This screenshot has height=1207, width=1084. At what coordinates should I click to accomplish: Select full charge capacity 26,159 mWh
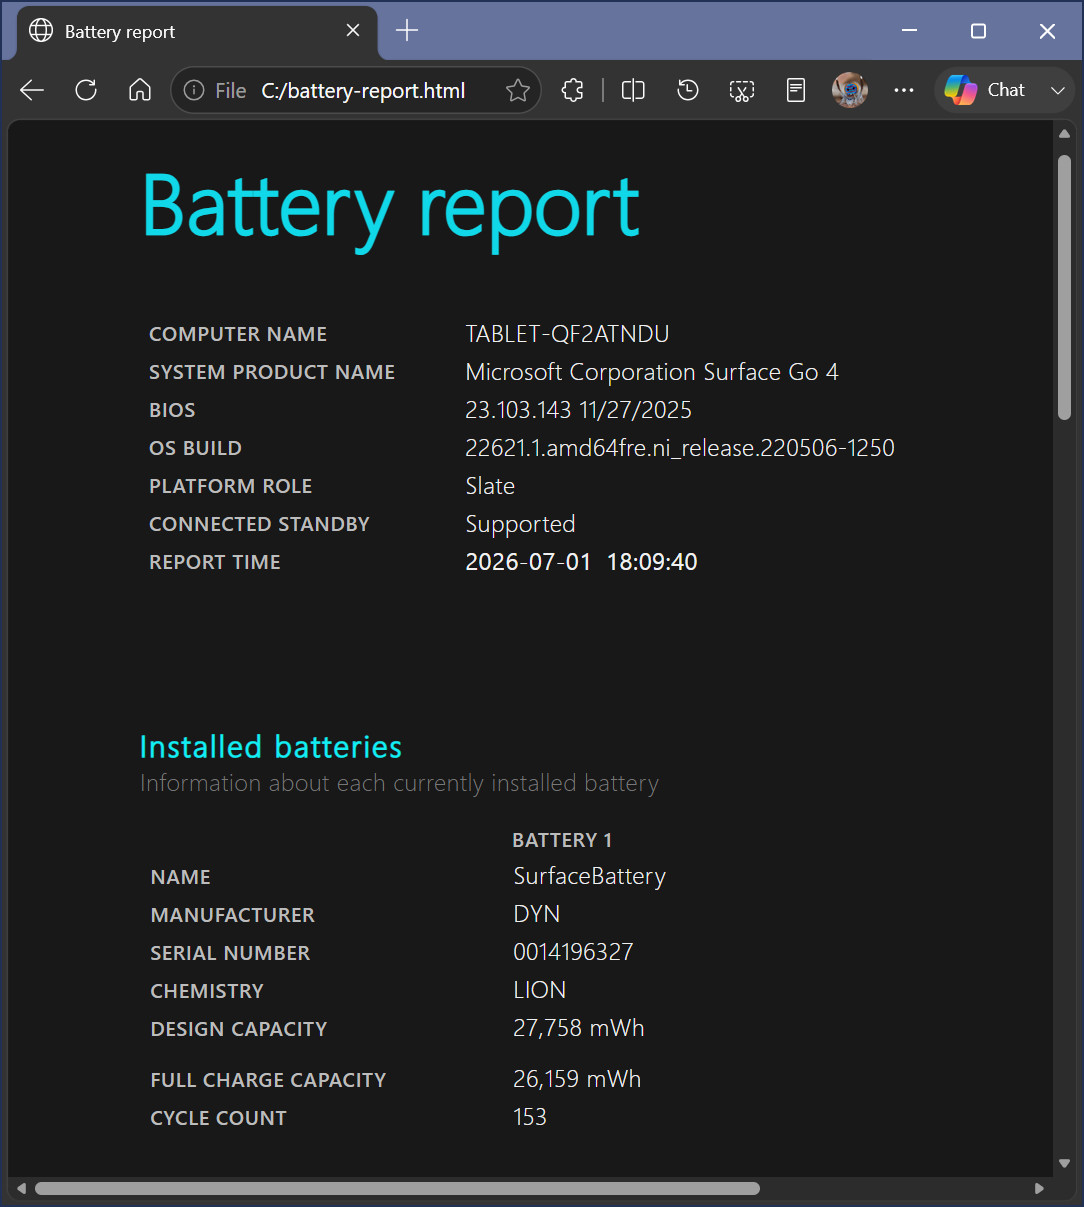point(577,1079)
